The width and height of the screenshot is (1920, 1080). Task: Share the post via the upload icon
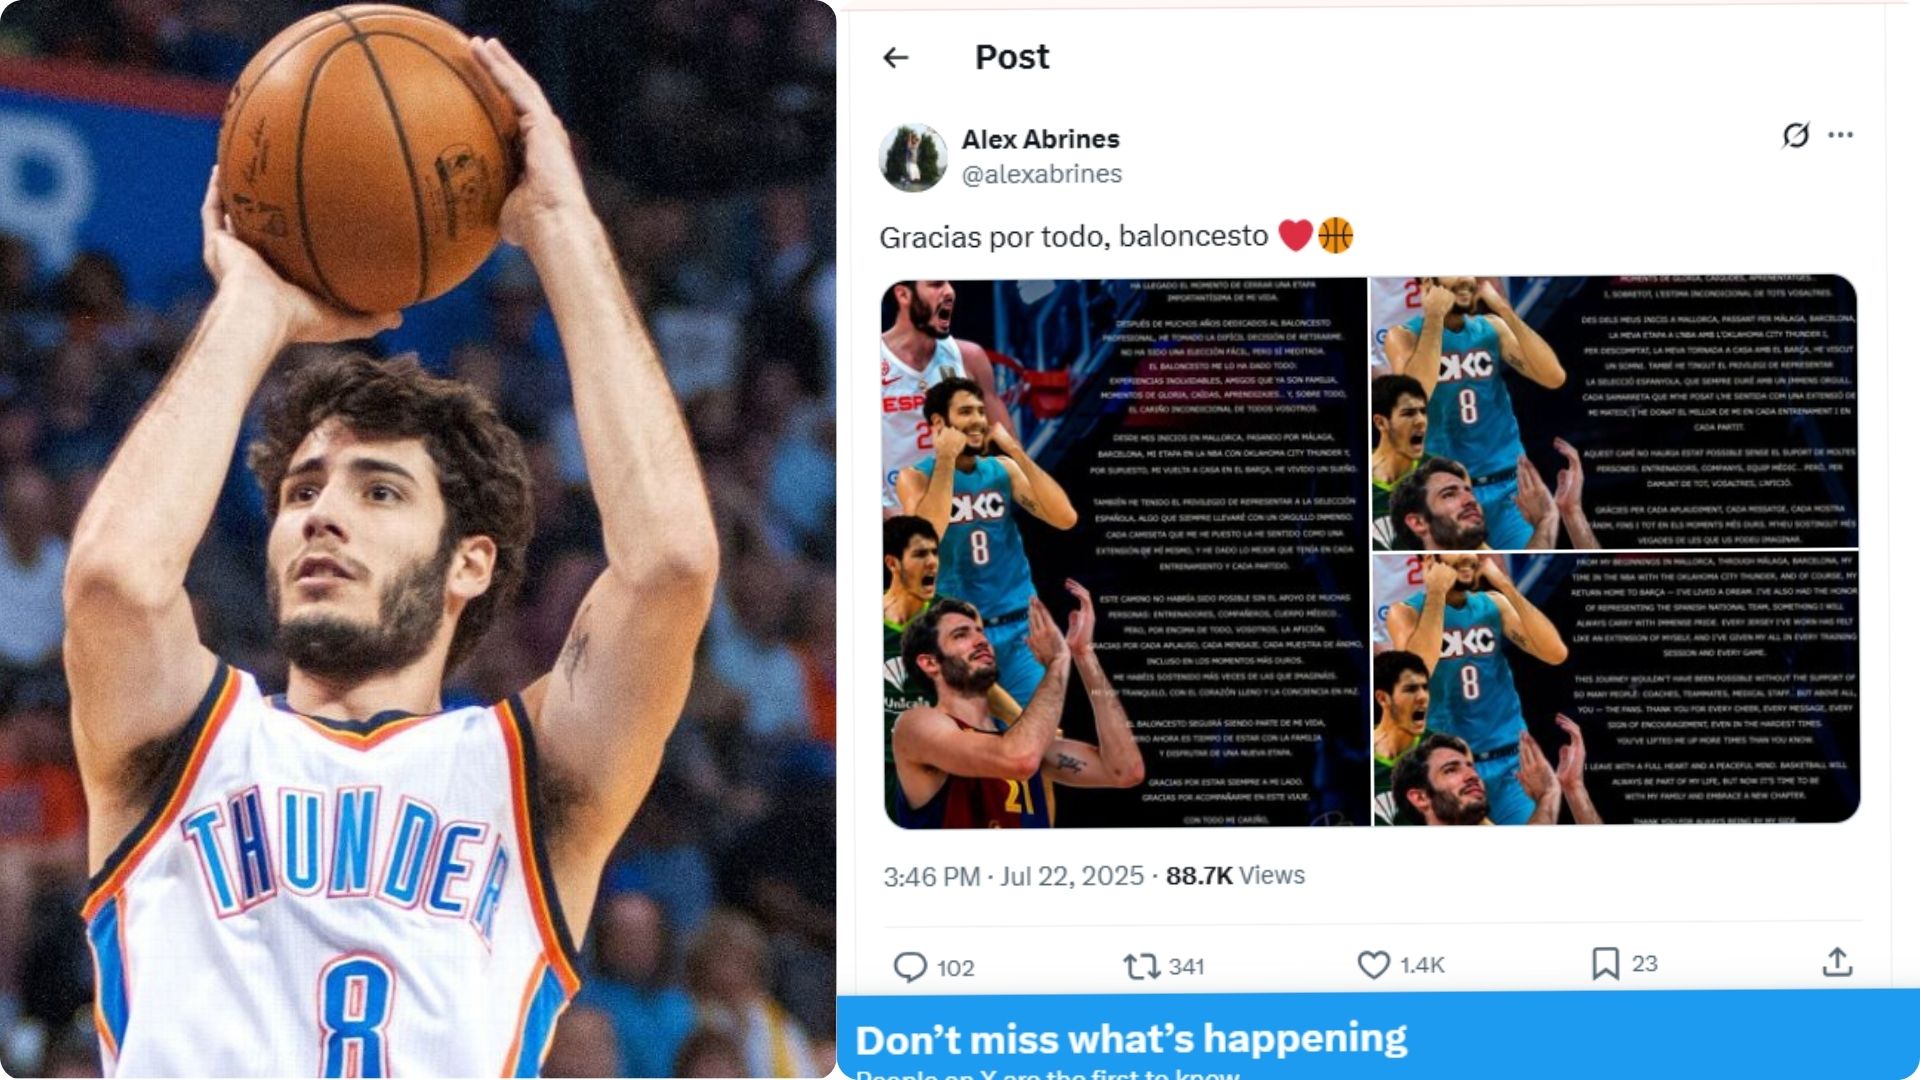1838,962
